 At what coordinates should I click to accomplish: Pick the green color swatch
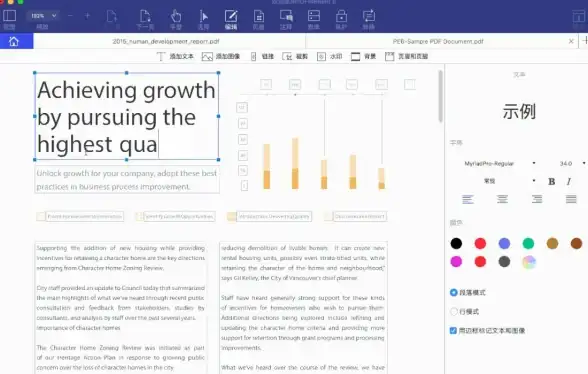(528, 243)
